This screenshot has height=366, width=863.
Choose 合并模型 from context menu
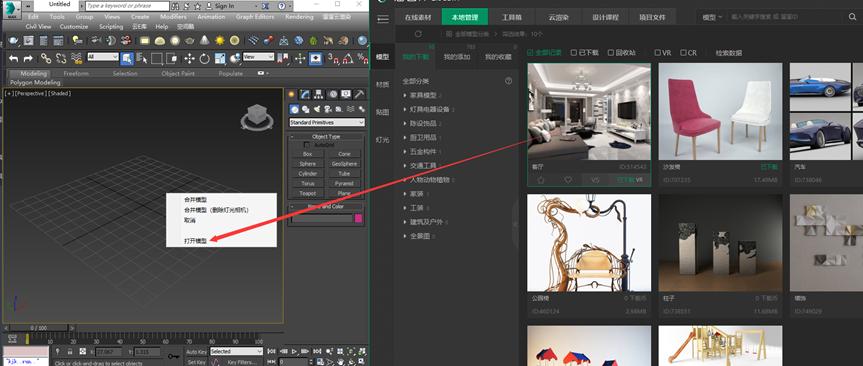195,200
